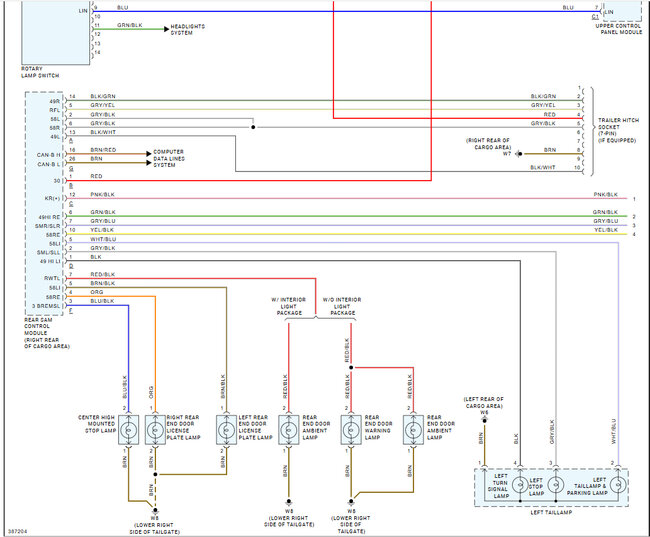Select the Upper Control Panel Module label
This screenshot has height=537, width=650.
point(618,29)
